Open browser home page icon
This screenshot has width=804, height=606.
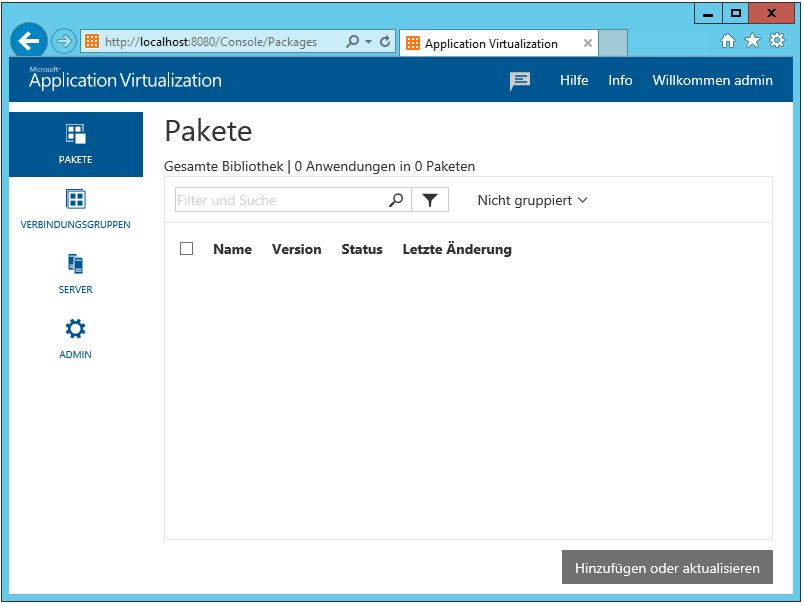coord(728,41)
